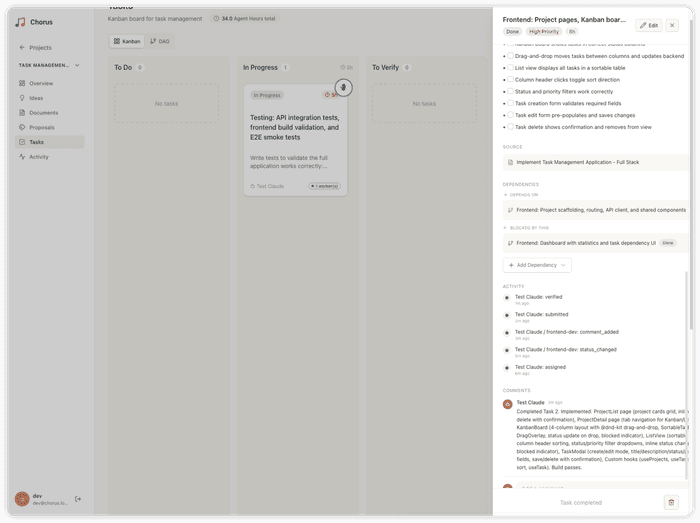Open blocked task Frontend Dashboard with statistics
This screenshot has height=523, width=700.
pos(596,243)
